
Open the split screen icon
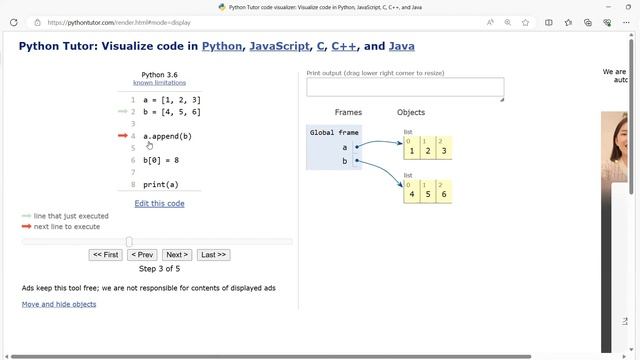coord(549,22)
